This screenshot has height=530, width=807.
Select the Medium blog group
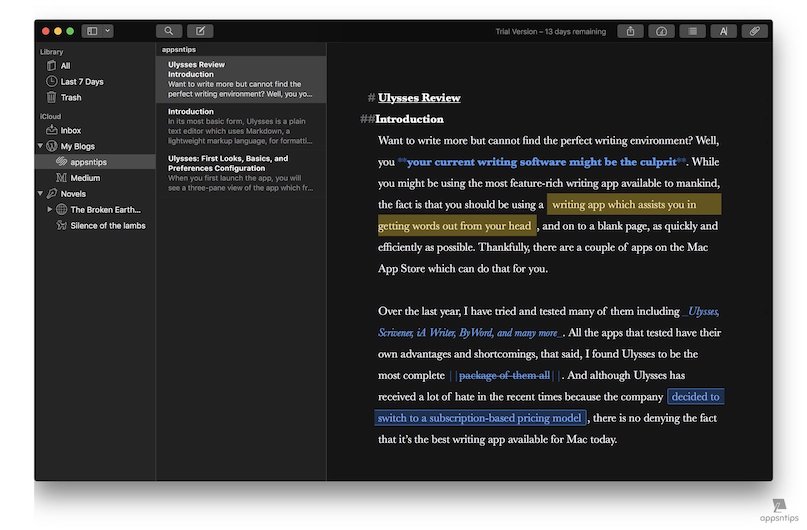(x=85, y=178)
